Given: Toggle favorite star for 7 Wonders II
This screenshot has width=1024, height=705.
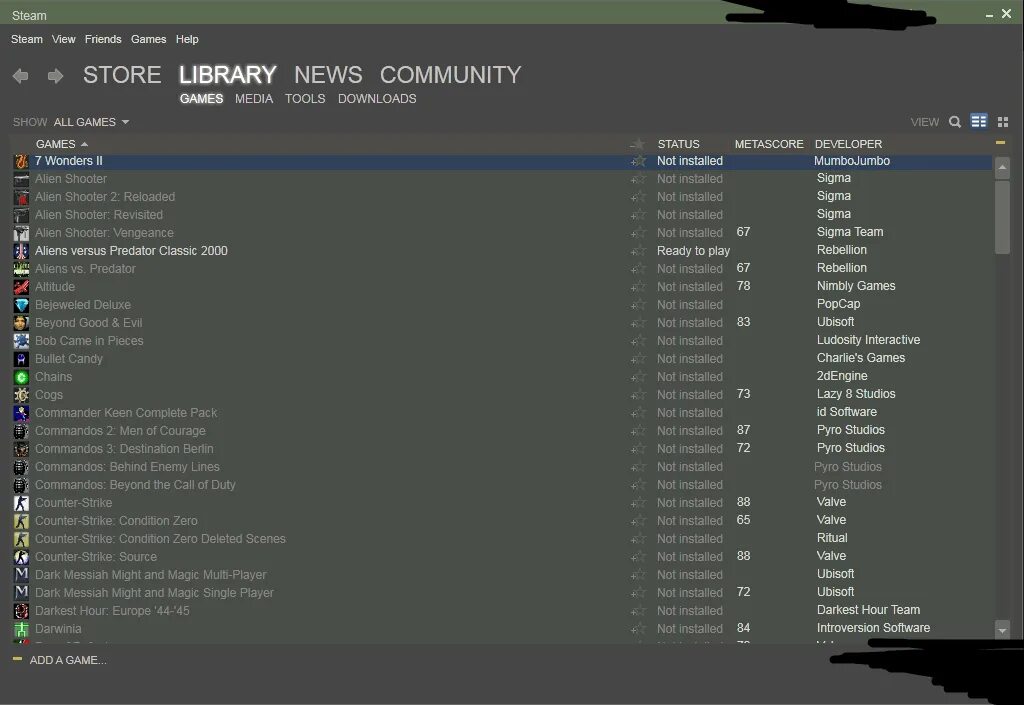Looking at the screenshot, I should coord(638,161).
